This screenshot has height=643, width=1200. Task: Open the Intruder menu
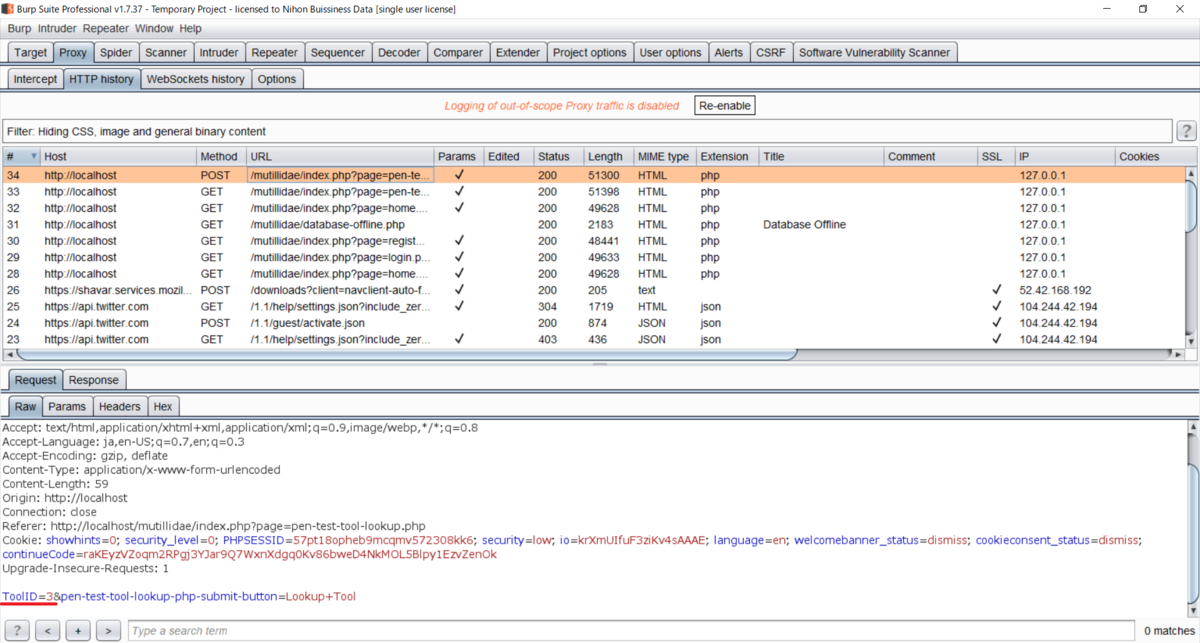(x=57, y=29)
